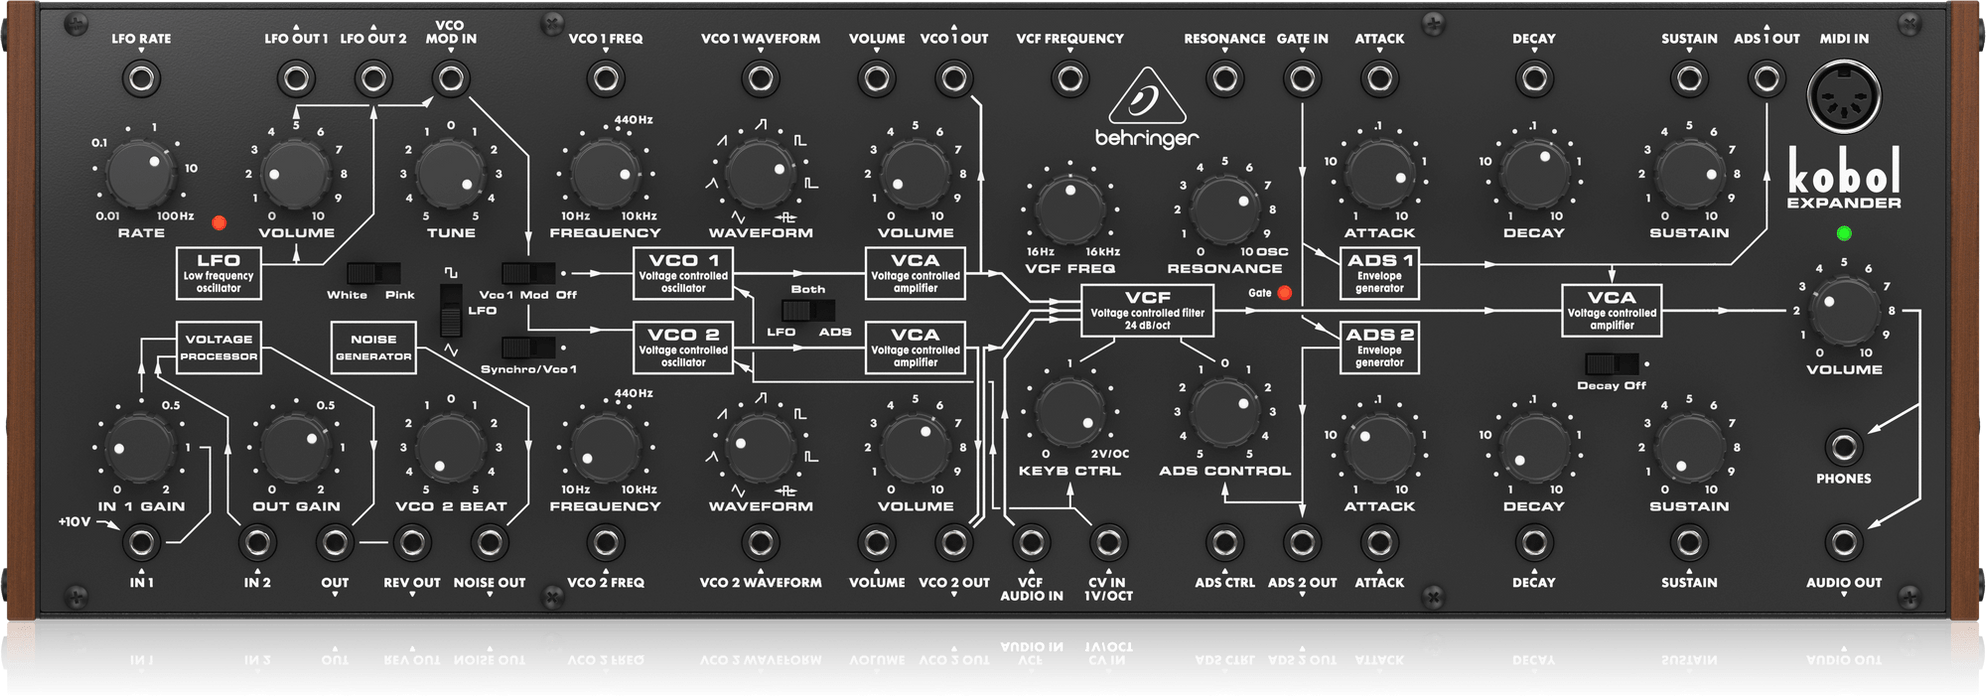Click the VCO 1 WAVEFORM selector knob
1986x700 pixels.
[x=760, y=173]
